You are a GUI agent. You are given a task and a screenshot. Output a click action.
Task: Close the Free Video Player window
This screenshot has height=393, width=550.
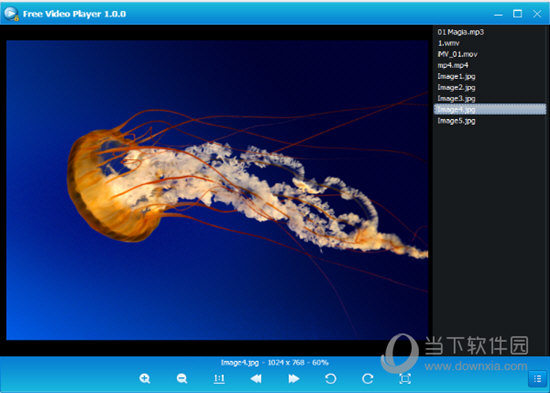click(x=537, y=14)
